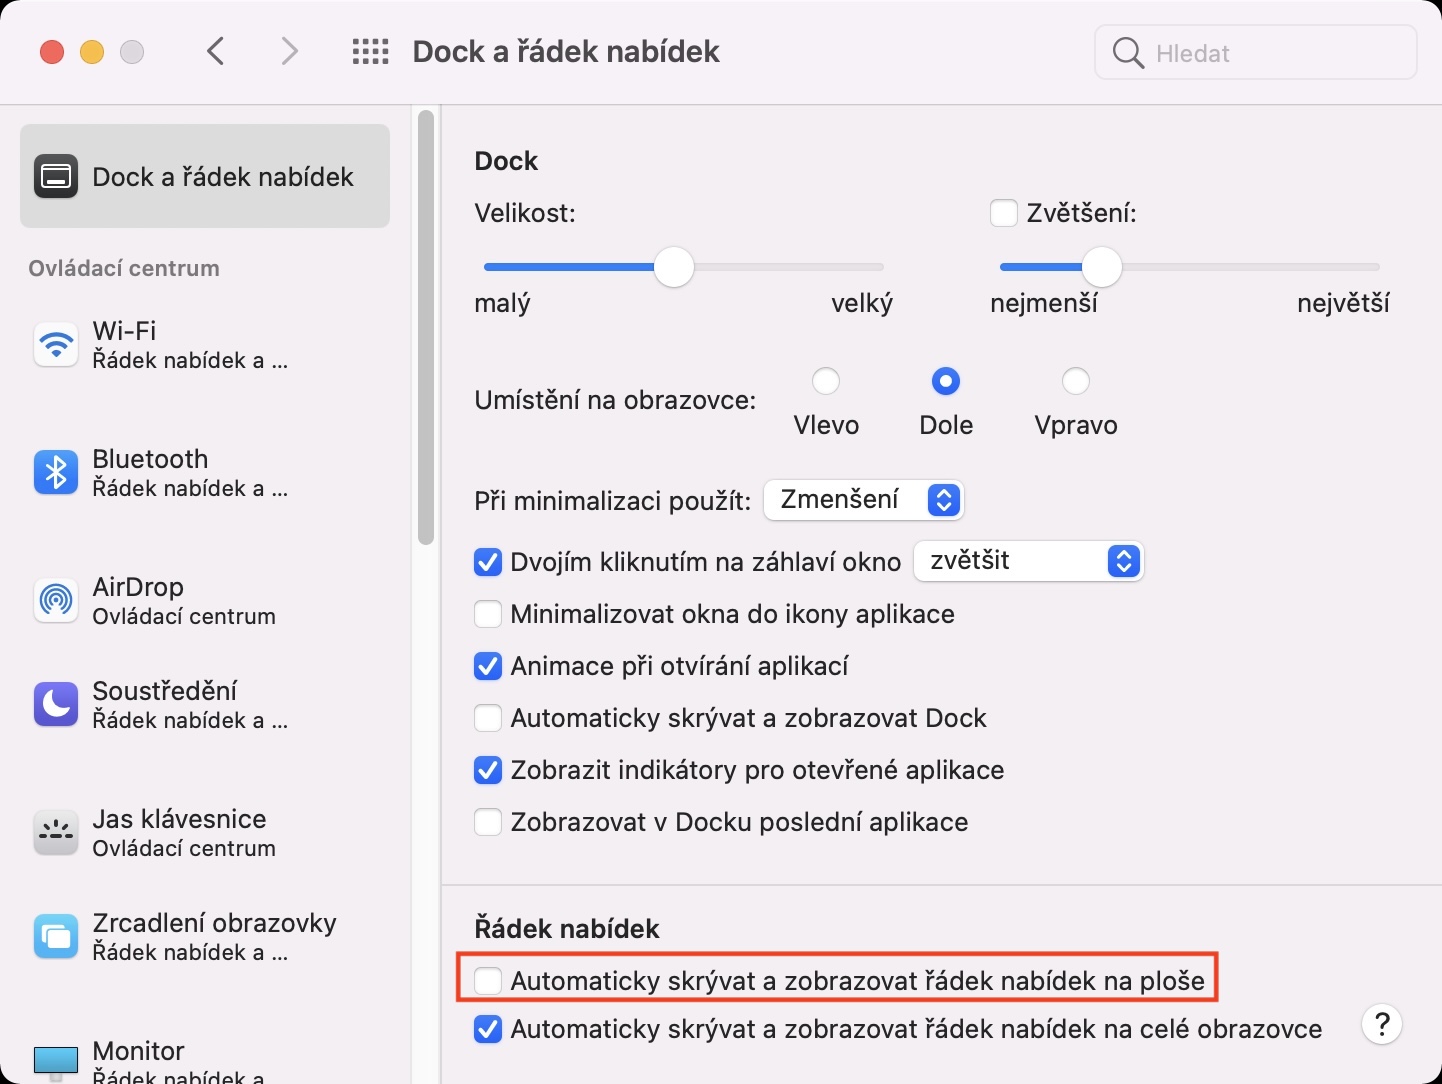This screenshot has width=1442, height=1084.
Task: Select the Bluetooth sidebar icon
Action: [x=56, y=473]
